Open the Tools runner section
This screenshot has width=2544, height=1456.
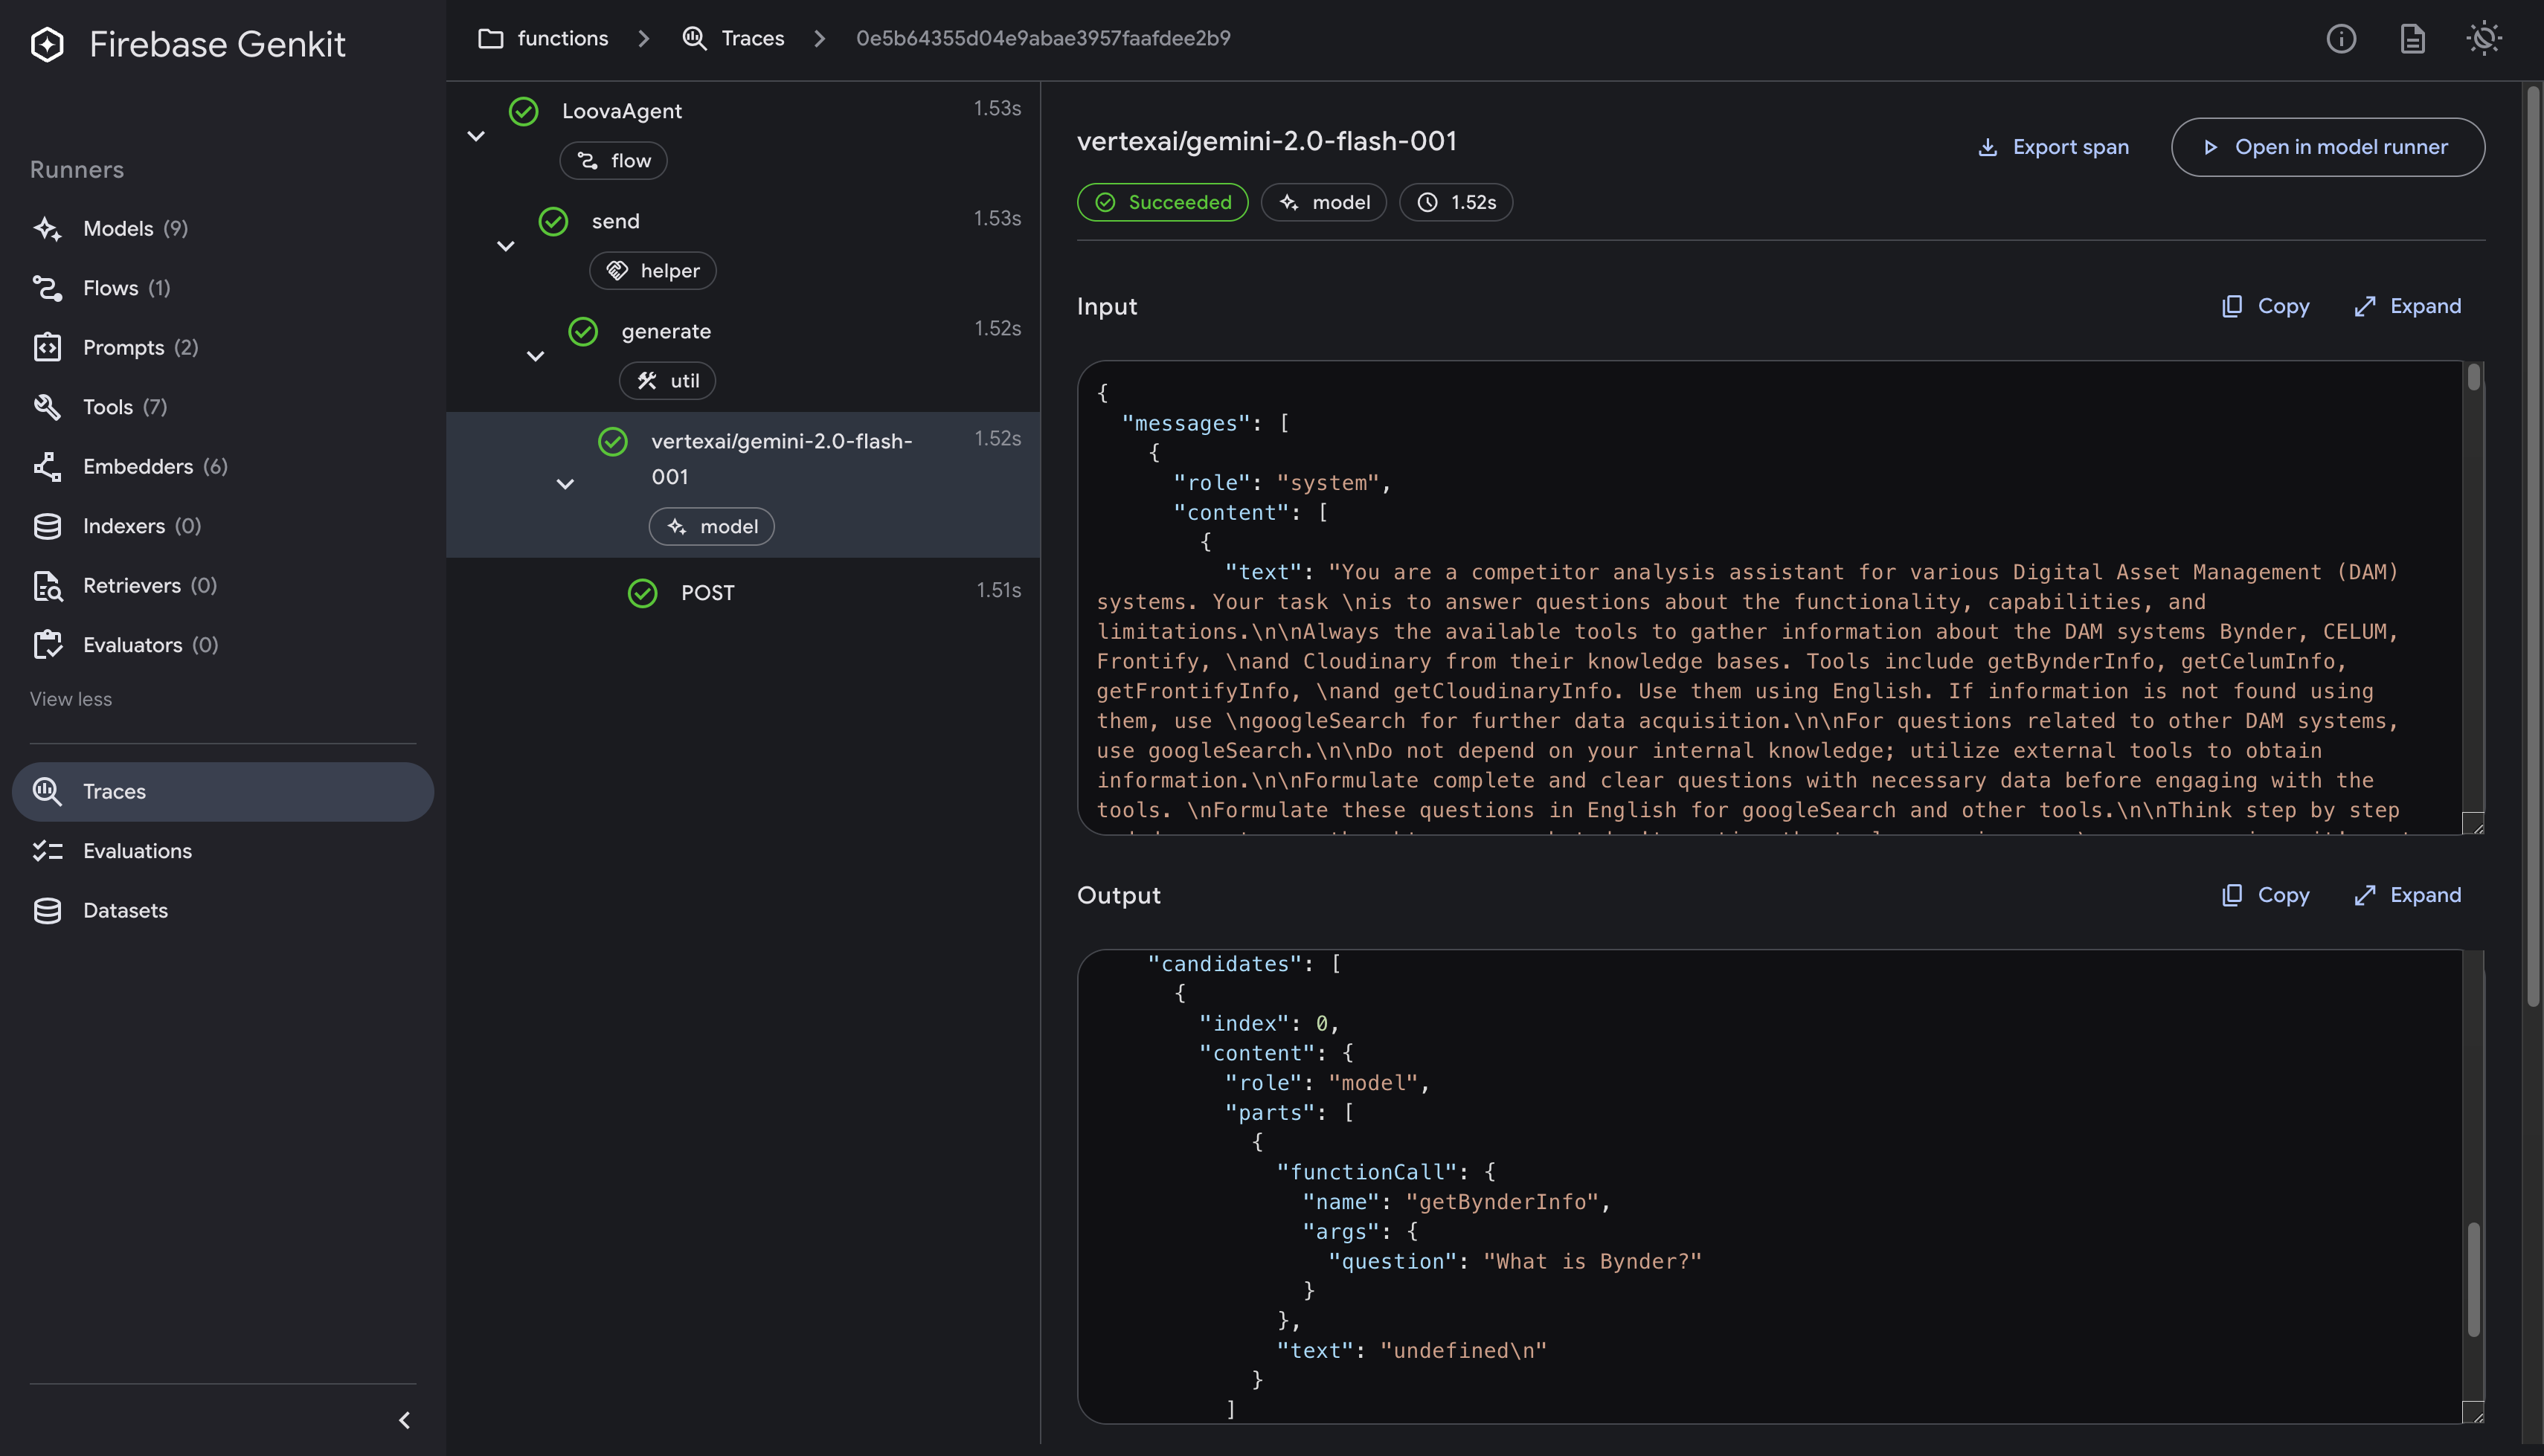click(x=107, y=407)
